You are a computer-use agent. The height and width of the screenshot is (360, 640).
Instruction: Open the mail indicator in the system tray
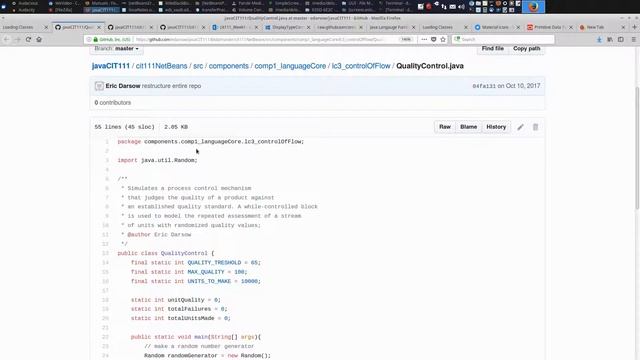pos(453,7)
